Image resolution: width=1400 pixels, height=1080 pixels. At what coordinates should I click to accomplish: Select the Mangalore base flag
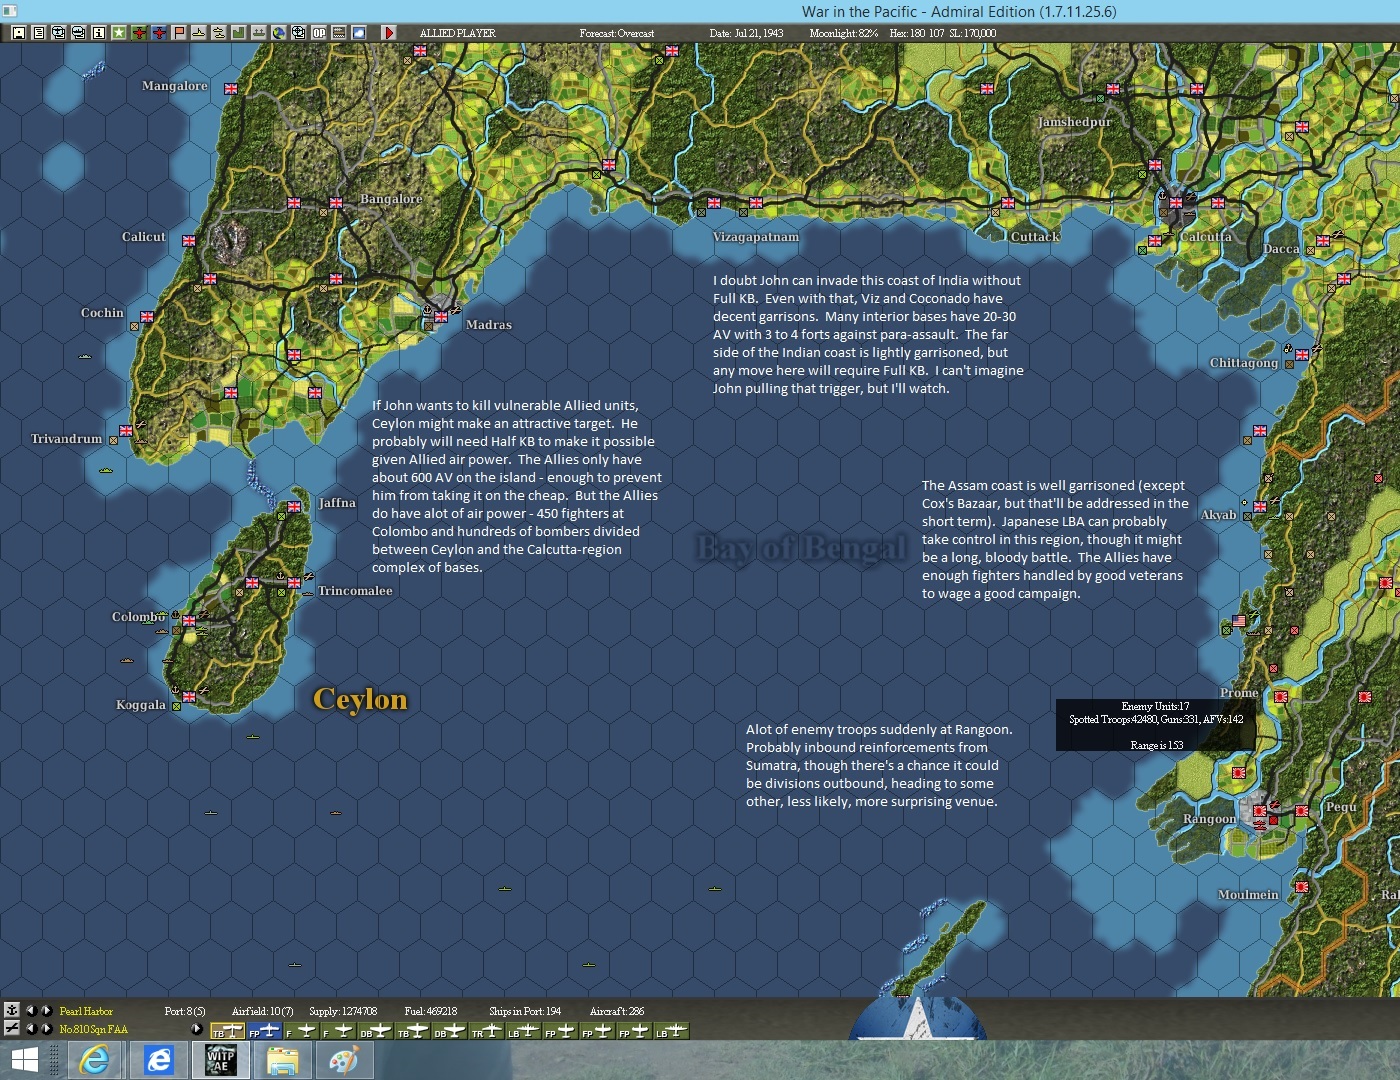pos(231,88)
